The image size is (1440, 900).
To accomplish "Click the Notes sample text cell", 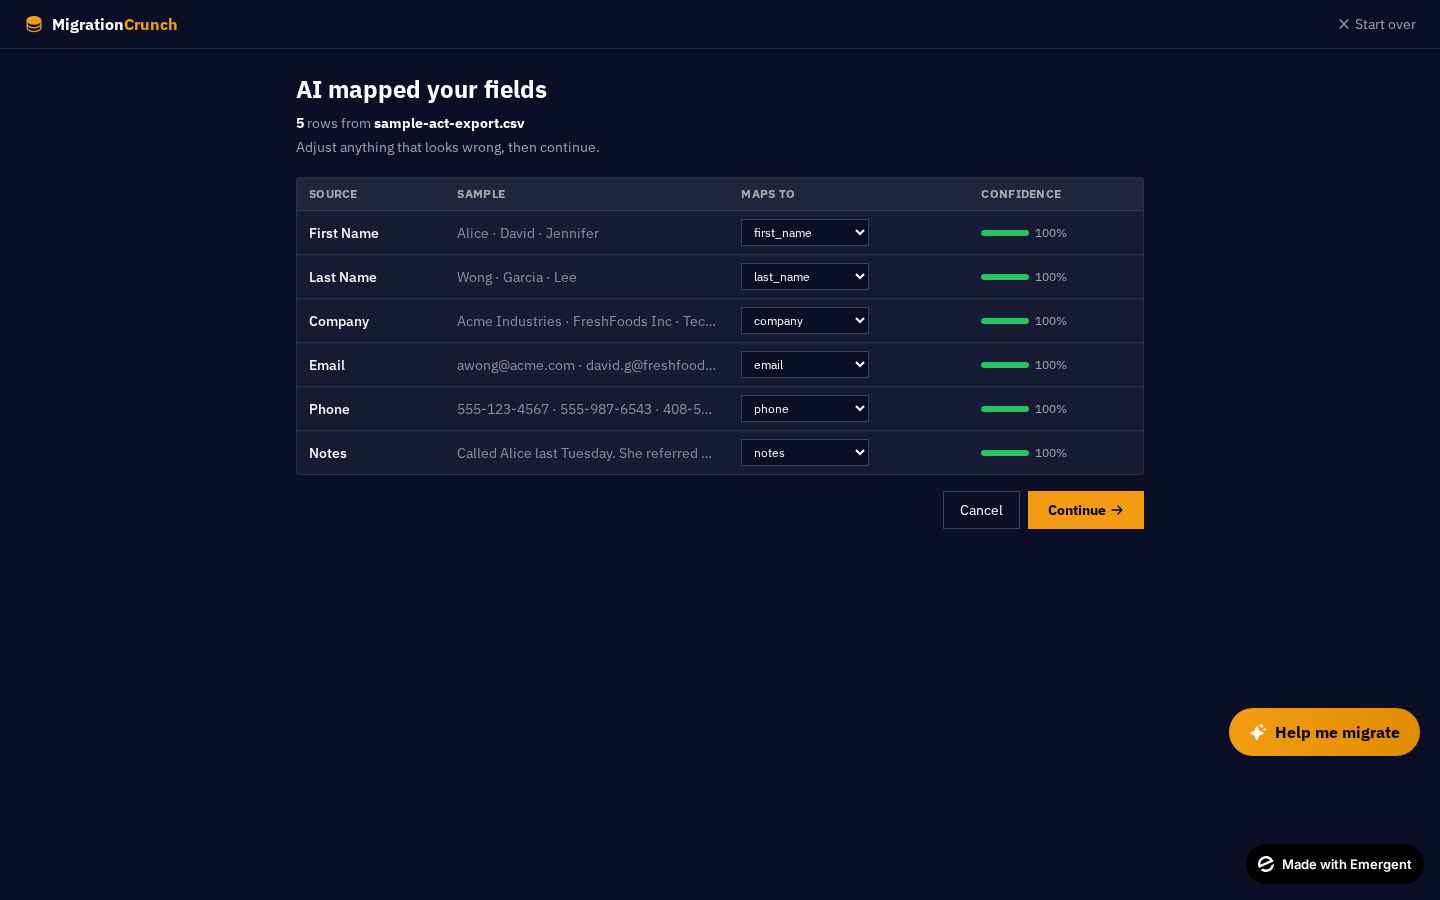I will tap(585, 453).
